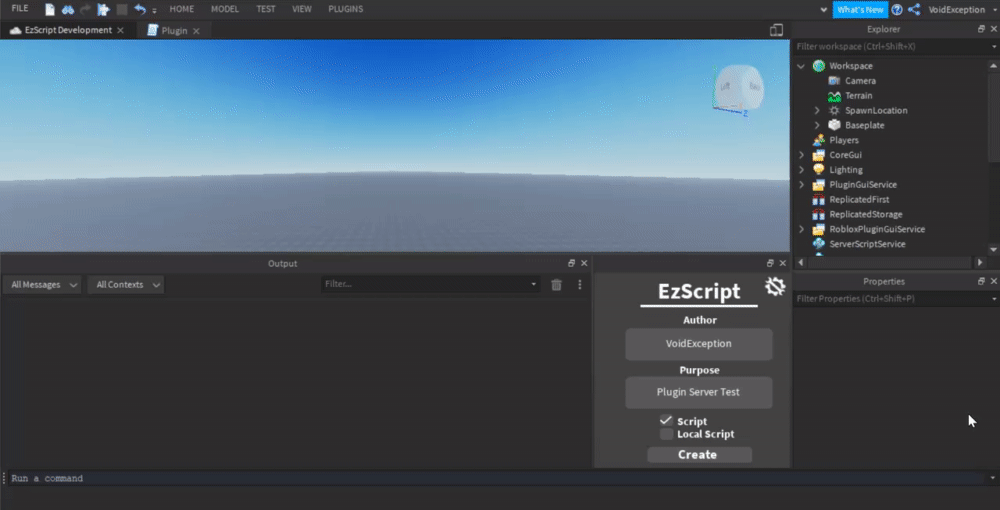
Task: Undock the Explorer panel
Action: (981, 29)
